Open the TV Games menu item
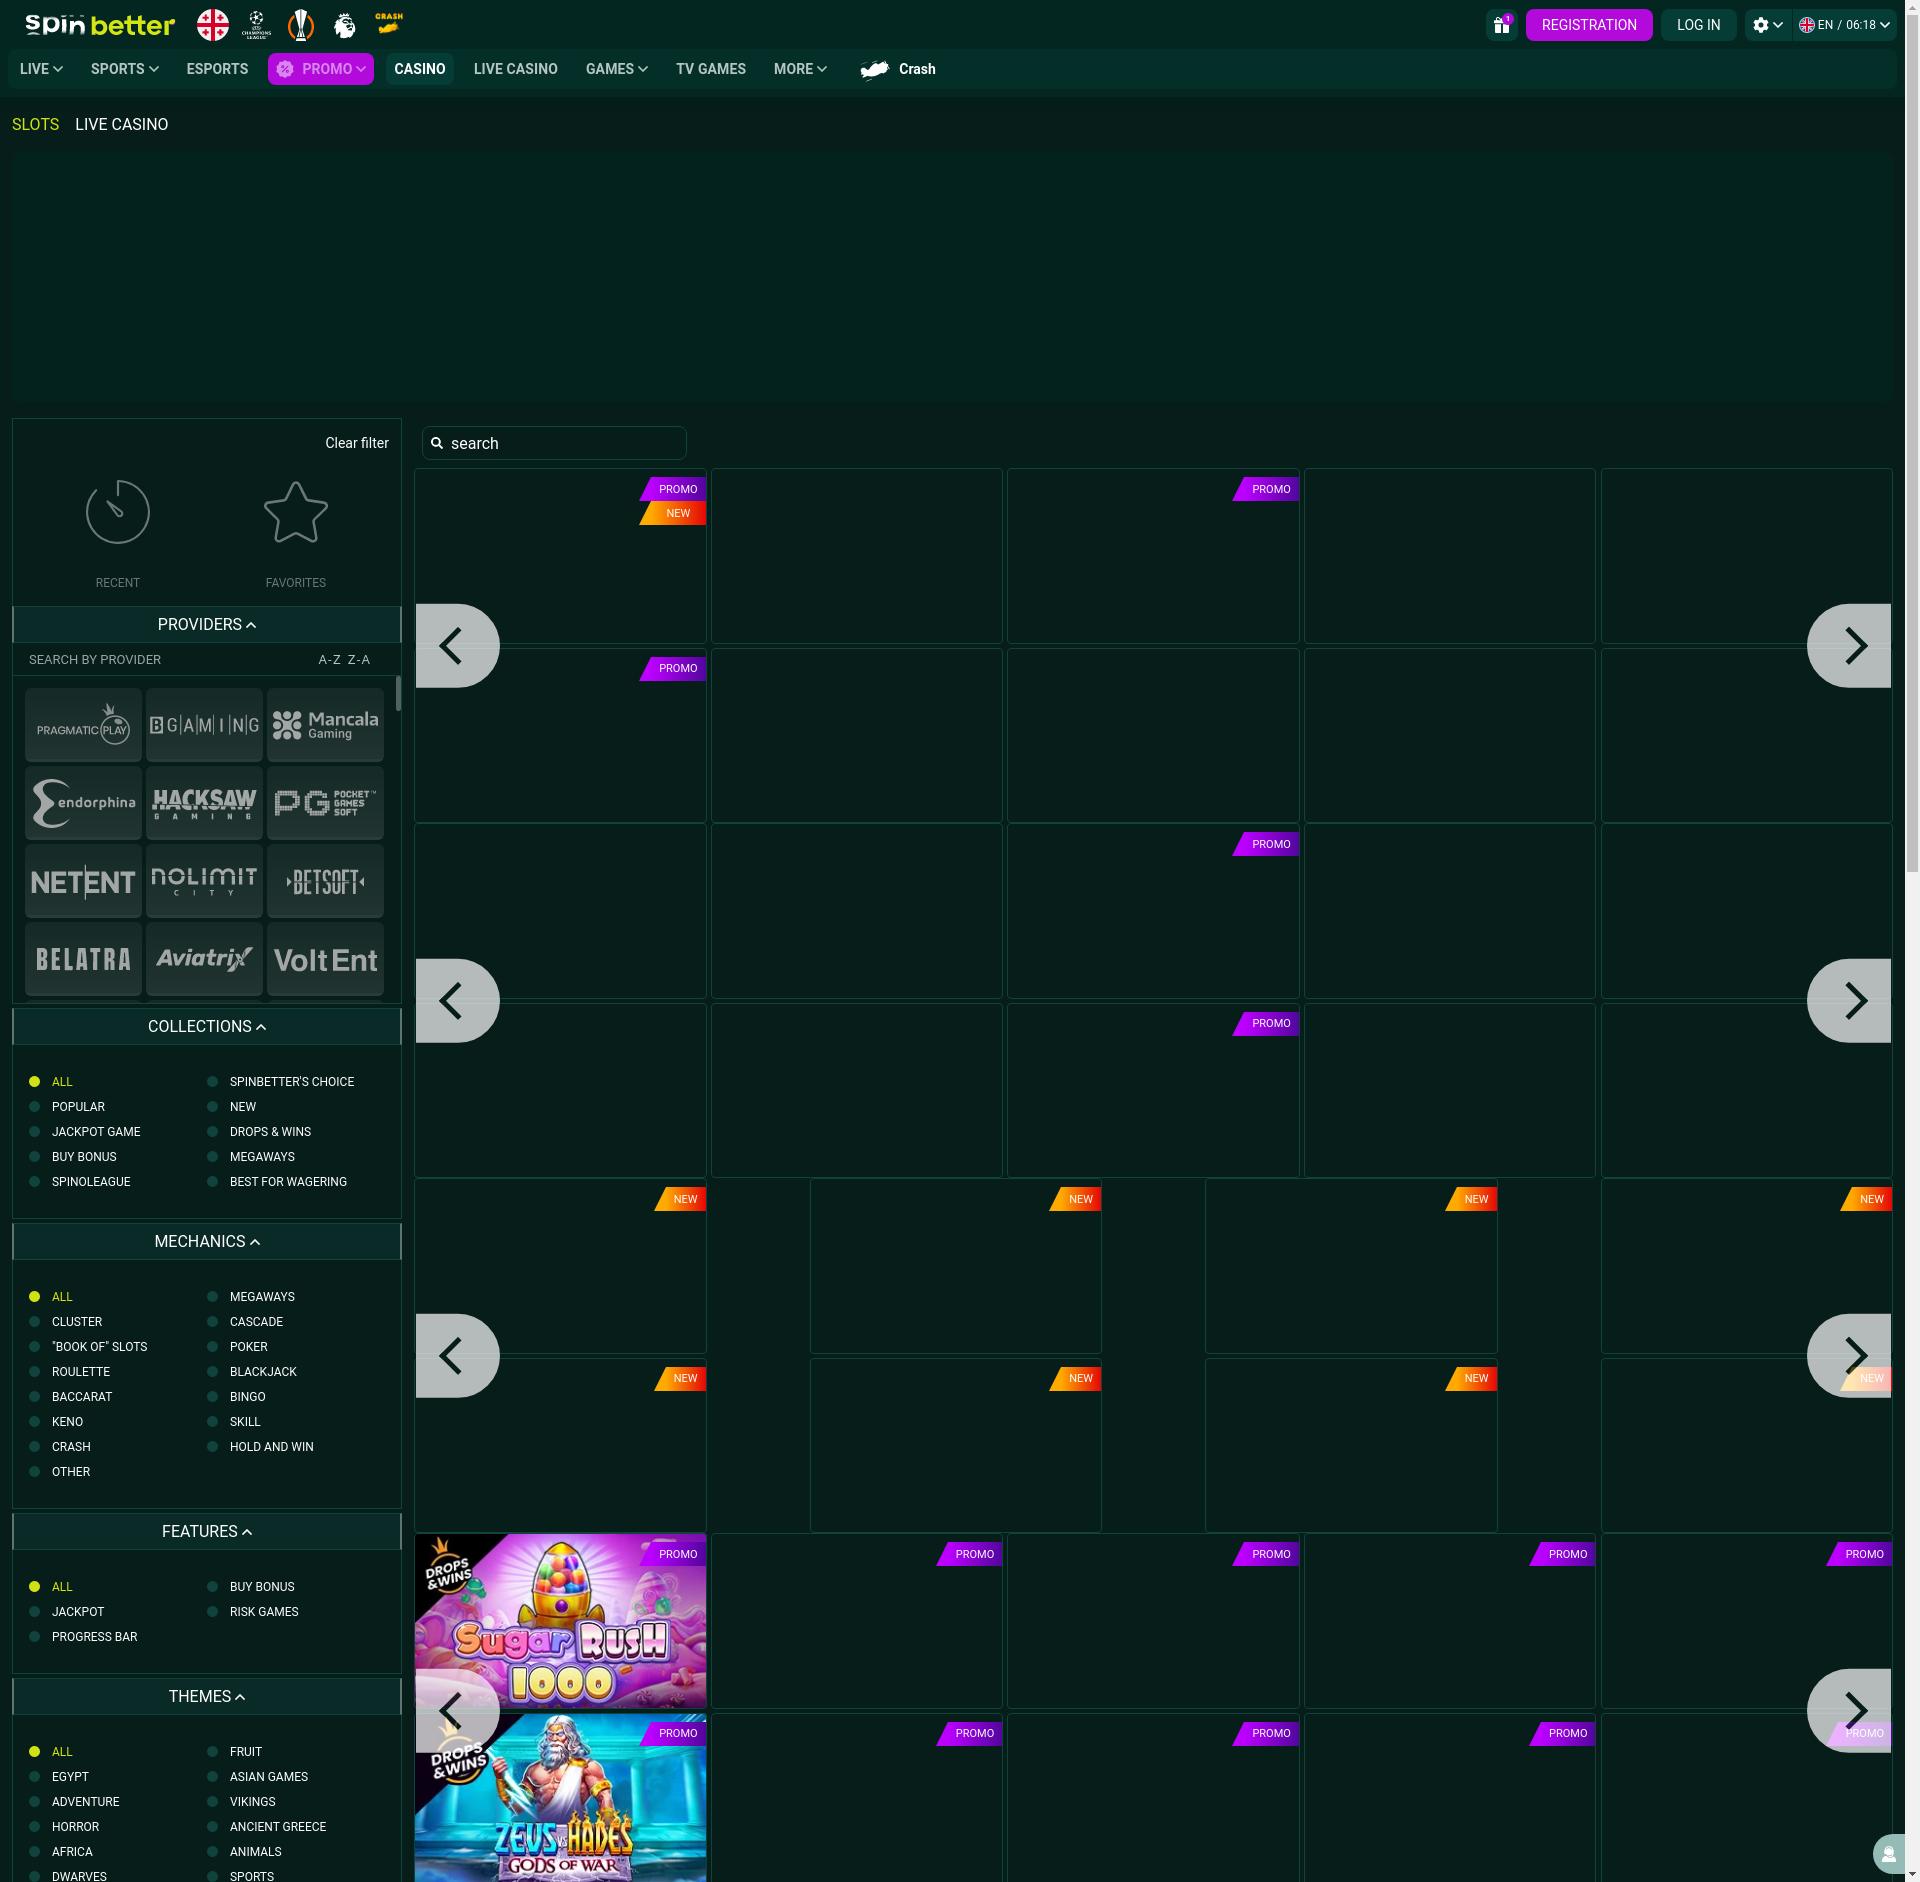The height and width of the screenshot is (1882, 1920). pyautogui.click(x=710, y=69)
